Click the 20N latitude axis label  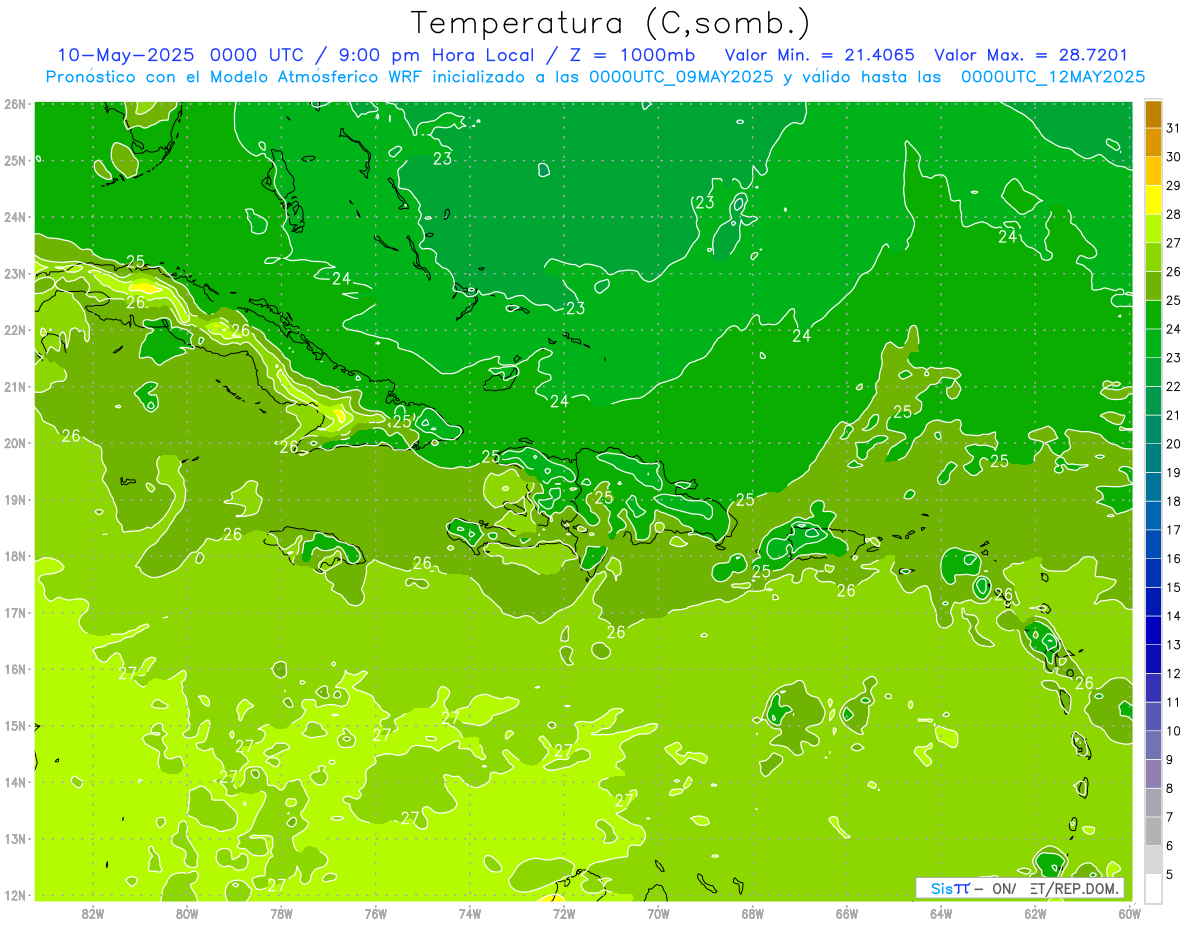click(15, 442)
